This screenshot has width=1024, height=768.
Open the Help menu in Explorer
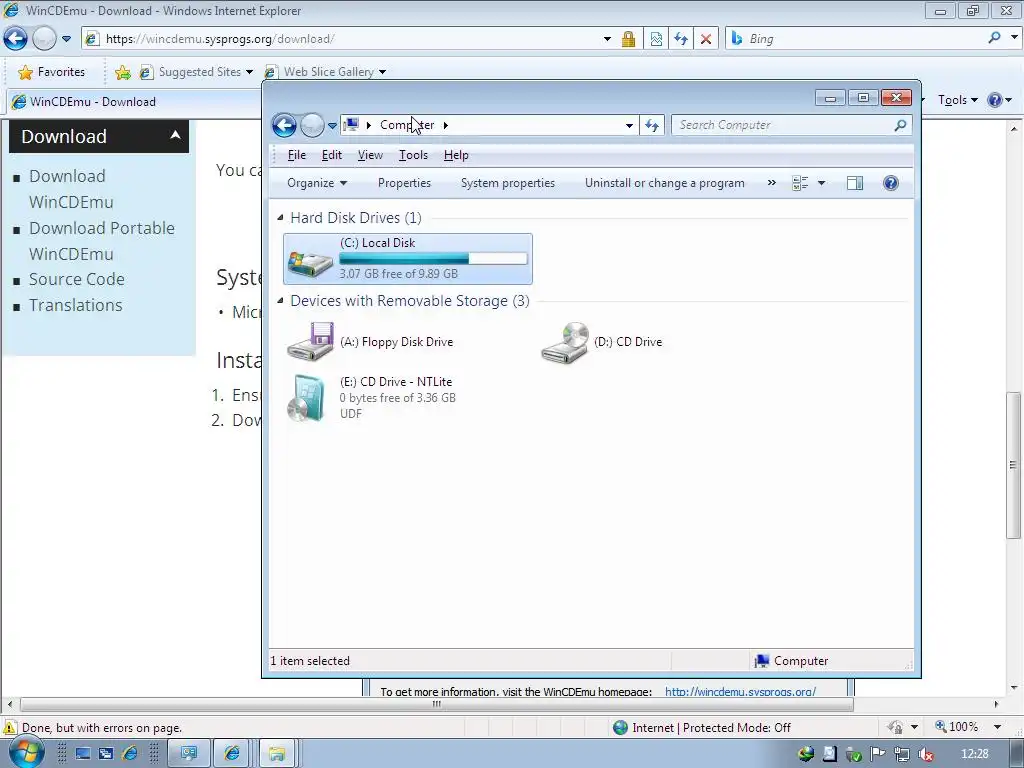[456, 155]
